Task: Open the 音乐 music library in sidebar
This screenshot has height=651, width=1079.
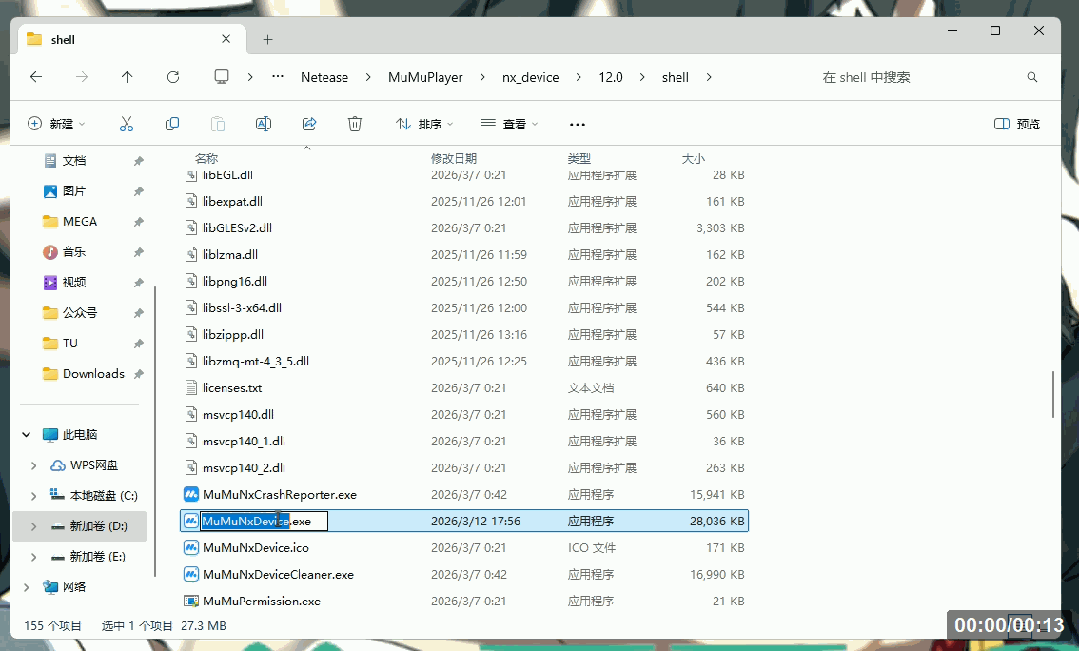Action: (74, 252)
